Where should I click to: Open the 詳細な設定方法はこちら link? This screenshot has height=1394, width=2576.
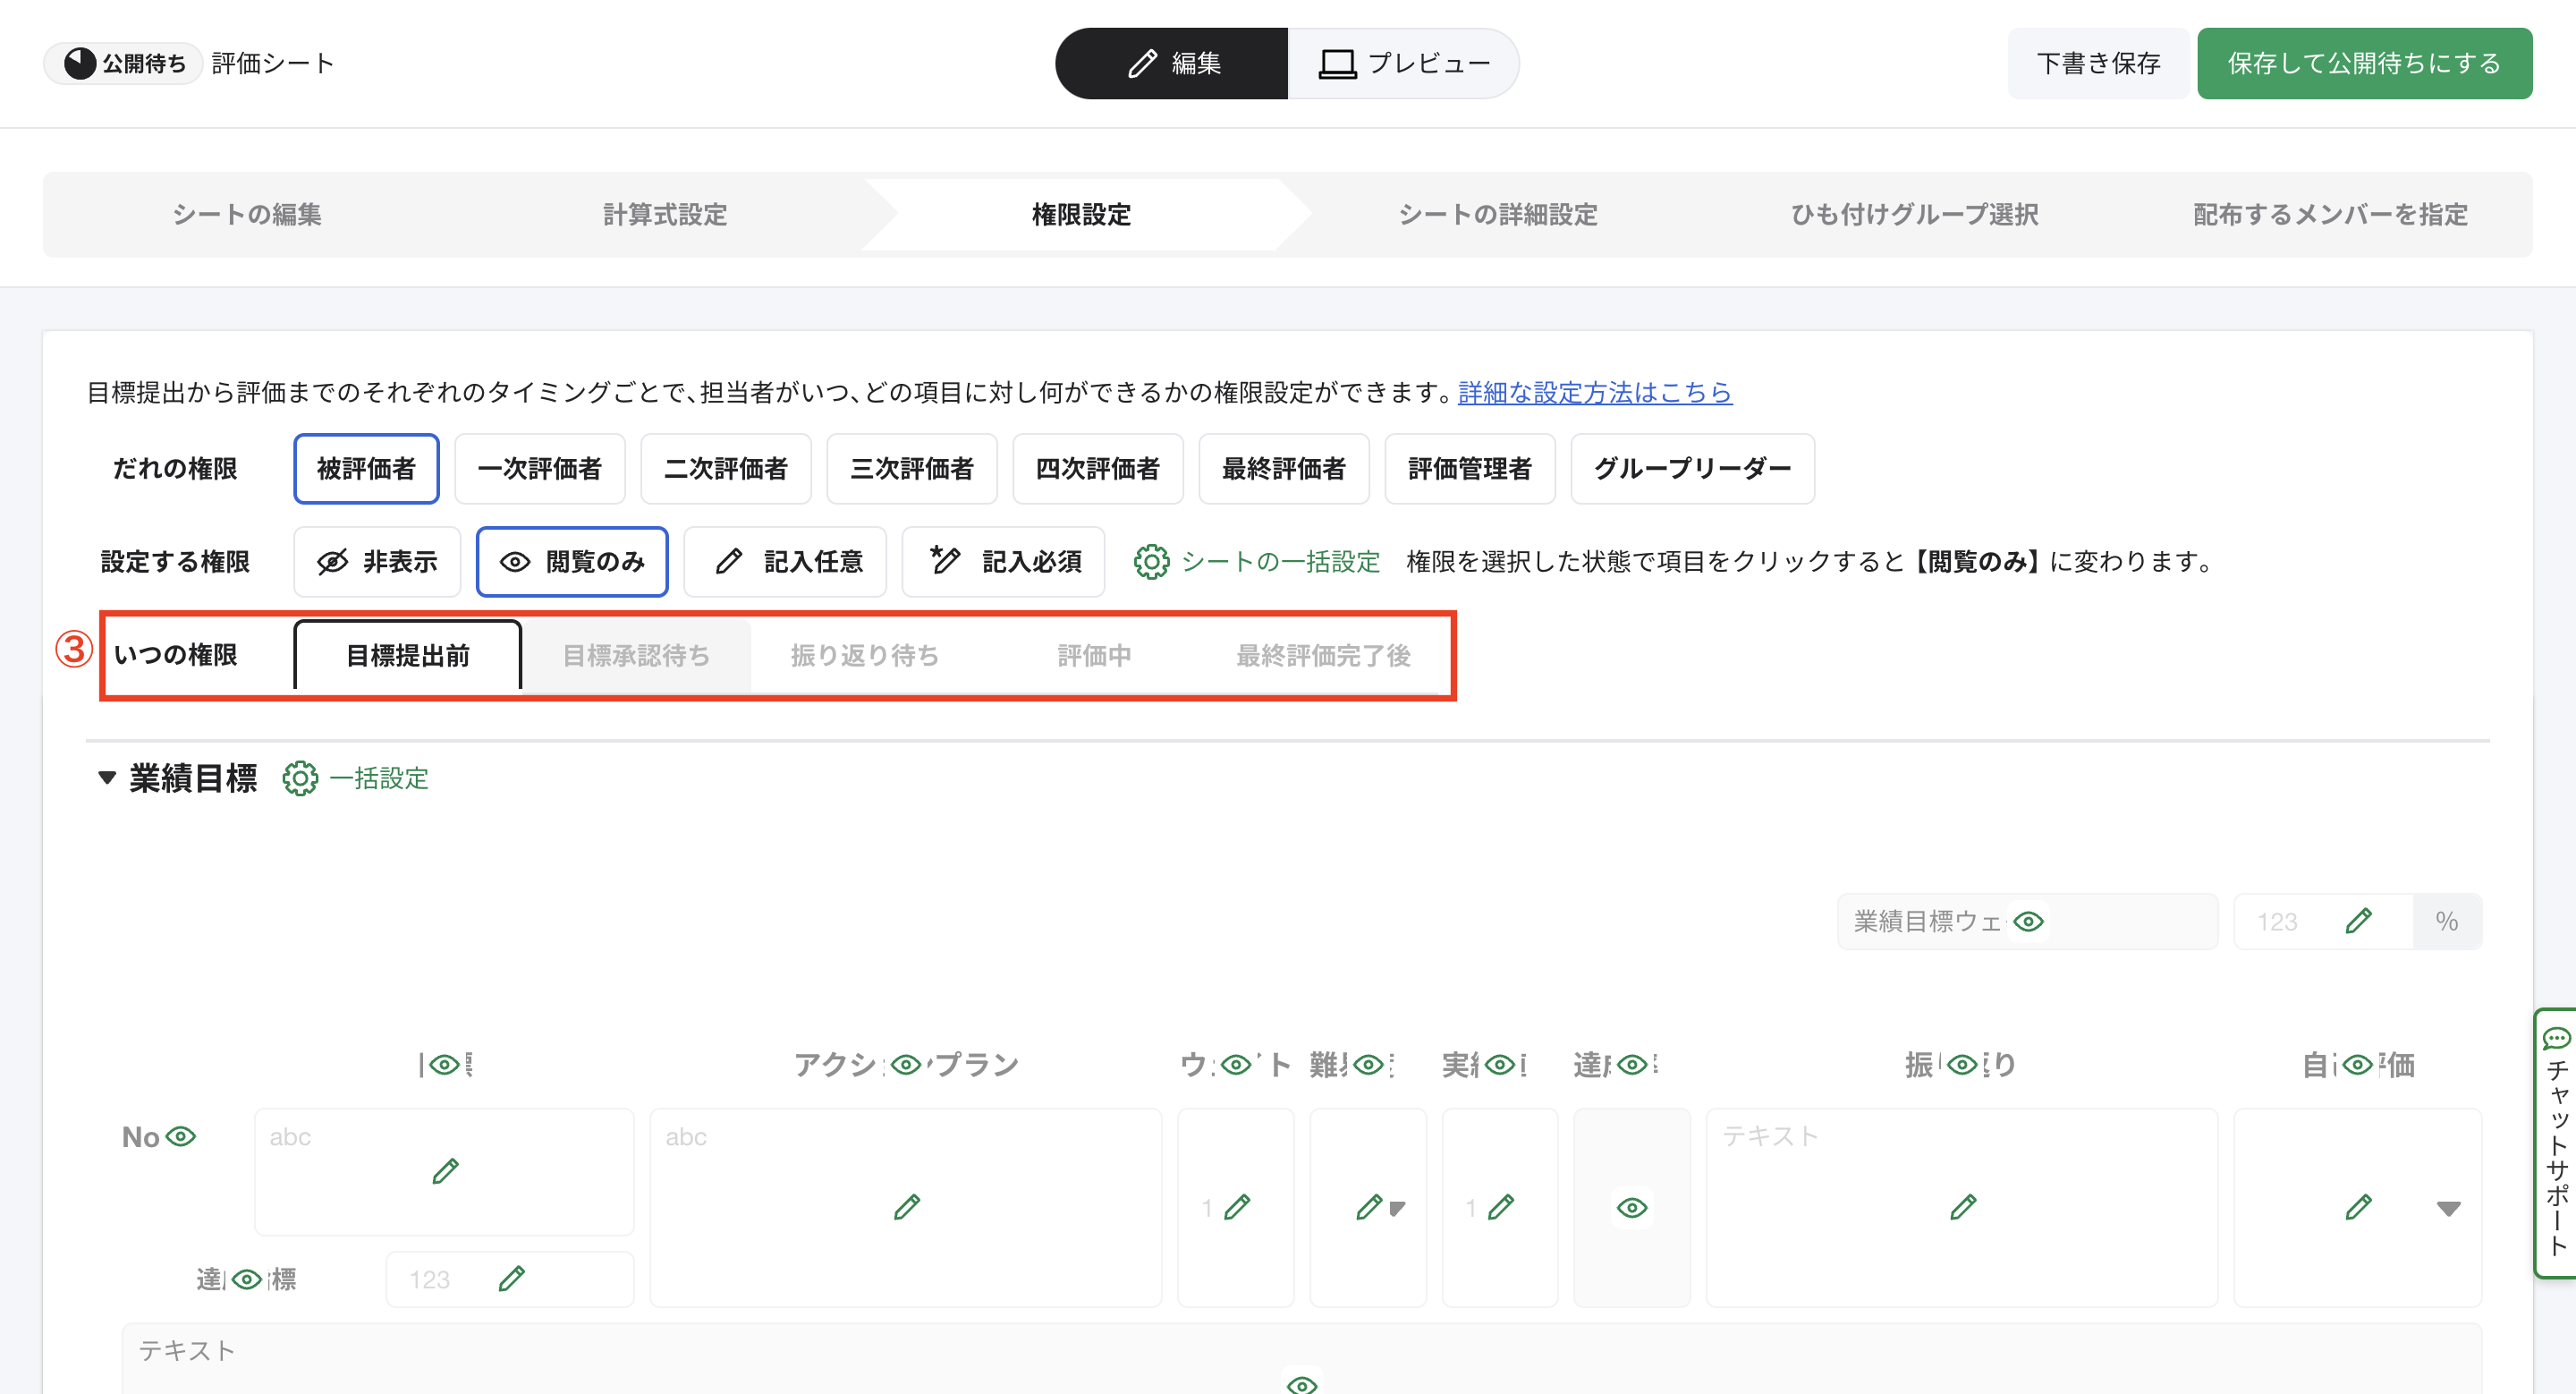pyautogui.click(x=1594, y=393)
